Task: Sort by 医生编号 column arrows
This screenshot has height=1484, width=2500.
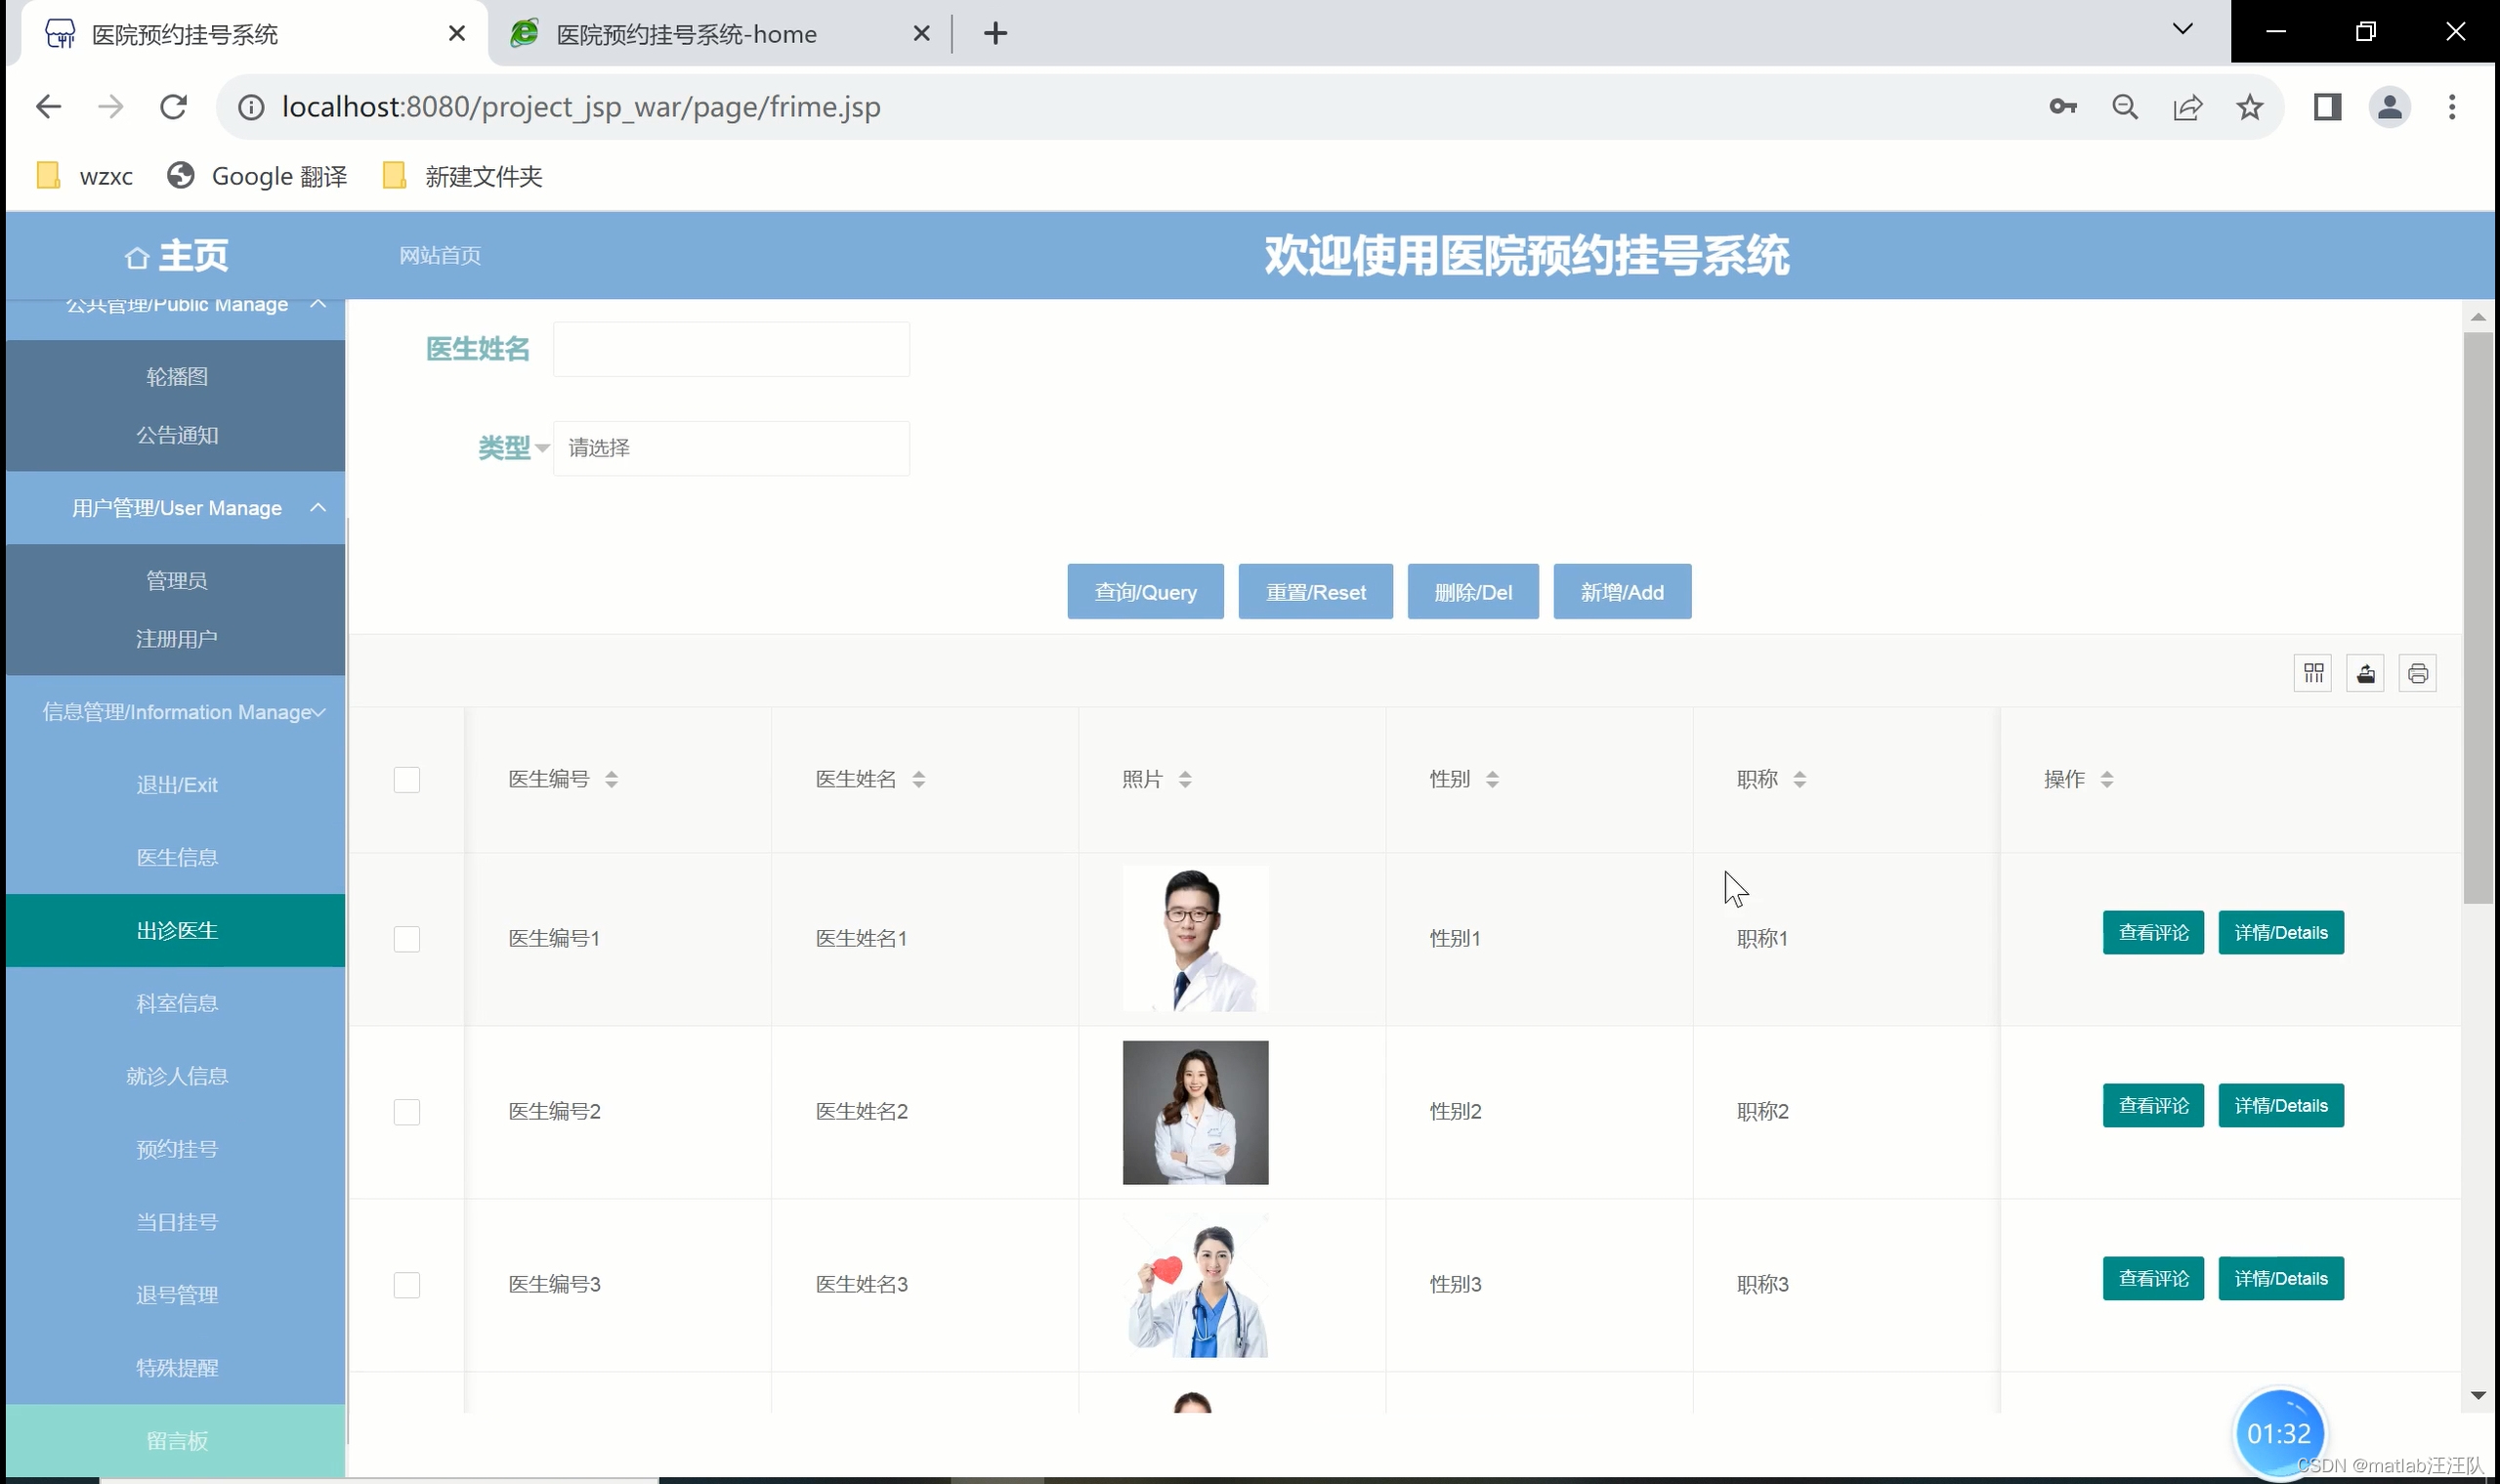Action: (611, 779)
